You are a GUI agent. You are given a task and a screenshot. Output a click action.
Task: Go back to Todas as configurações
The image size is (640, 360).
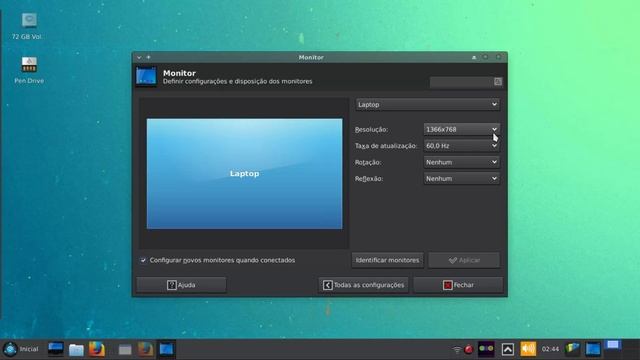(363, 285)
